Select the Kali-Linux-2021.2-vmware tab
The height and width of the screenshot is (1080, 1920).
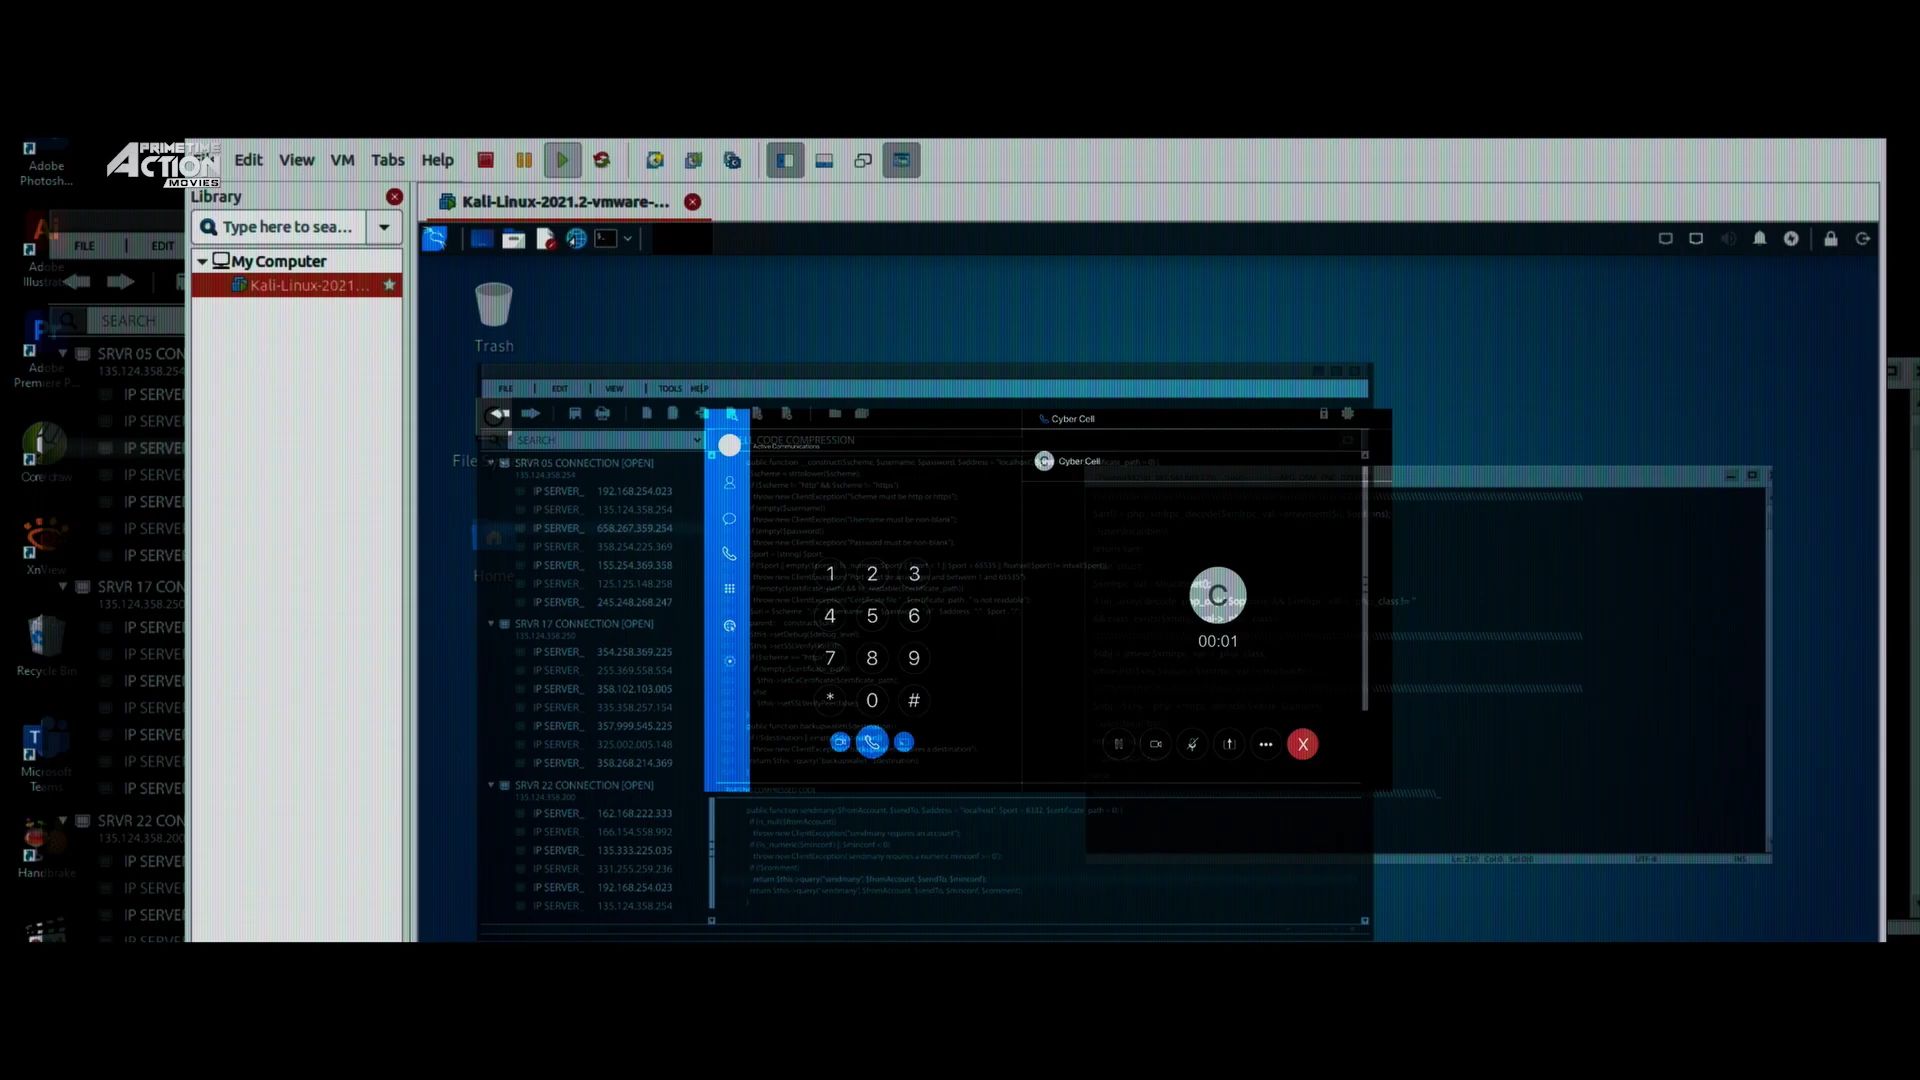(565, 202)
